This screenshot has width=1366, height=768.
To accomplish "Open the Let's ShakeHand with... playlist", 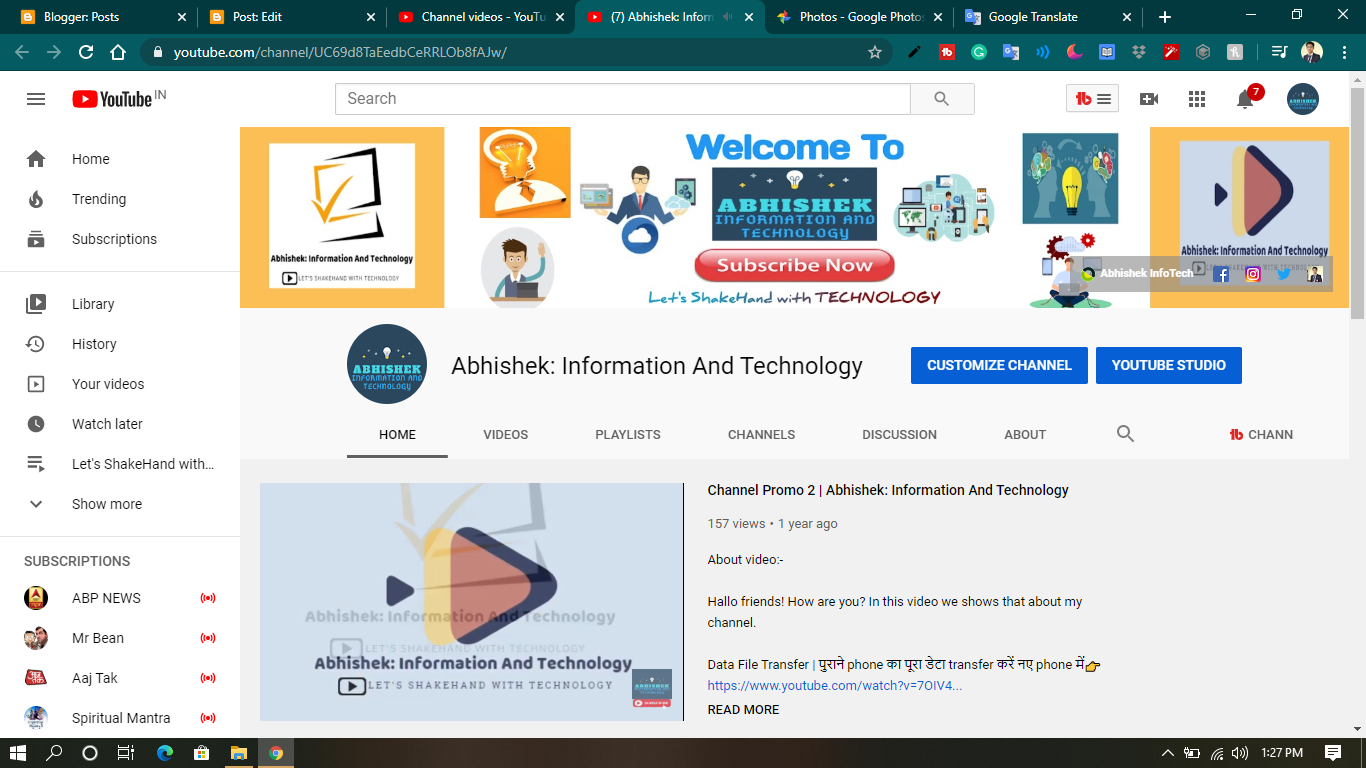I will coord(120,464).
